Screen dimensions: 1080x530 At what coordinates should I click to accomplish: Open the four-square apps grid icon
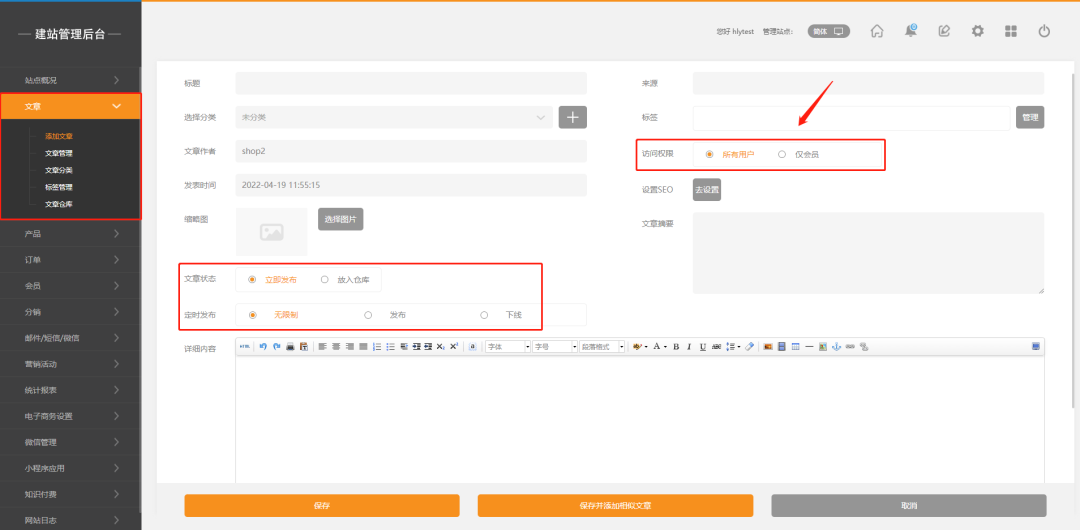click(1011, 31)
